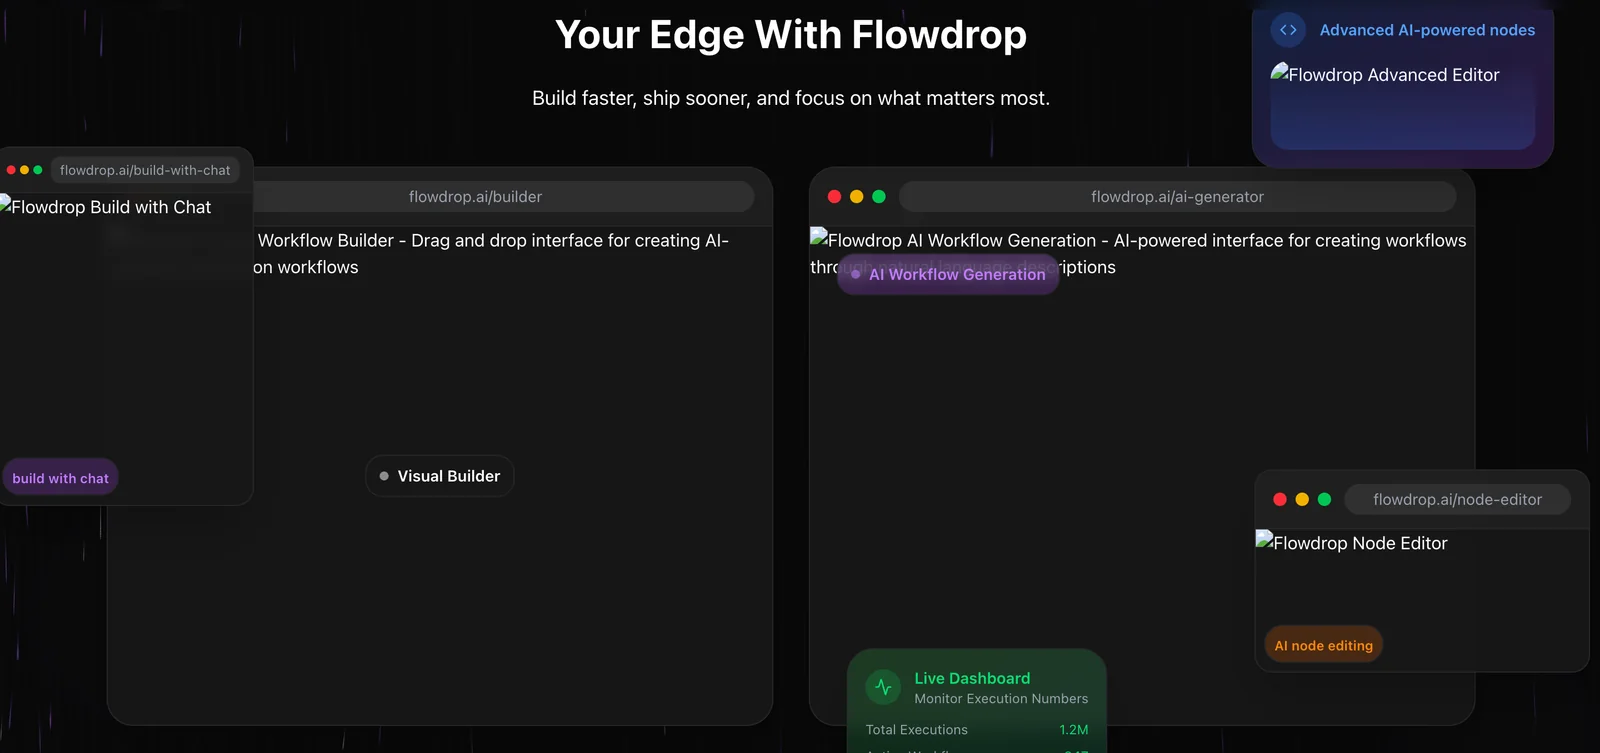
Task: Click the yellow dot in the build-with-chat window
Action: 25,170
